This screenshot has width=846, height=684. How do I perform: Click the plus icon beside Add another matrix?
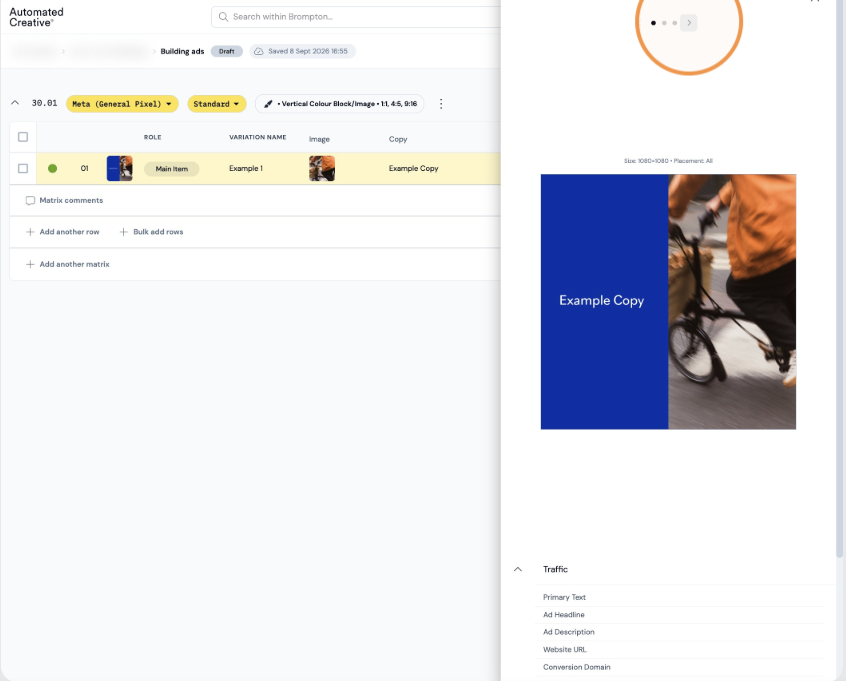click(x=30, y=264)
